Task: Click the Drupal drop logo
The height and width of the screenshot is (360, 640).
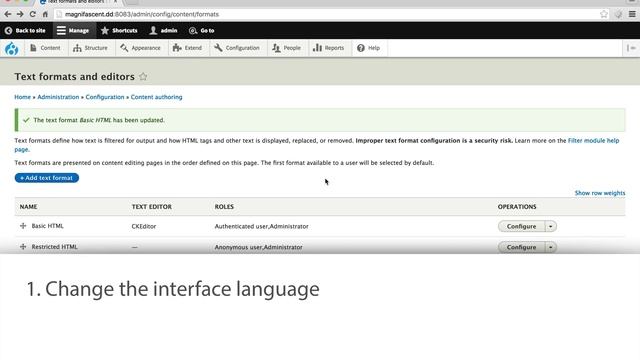Action: click(11, 49)
